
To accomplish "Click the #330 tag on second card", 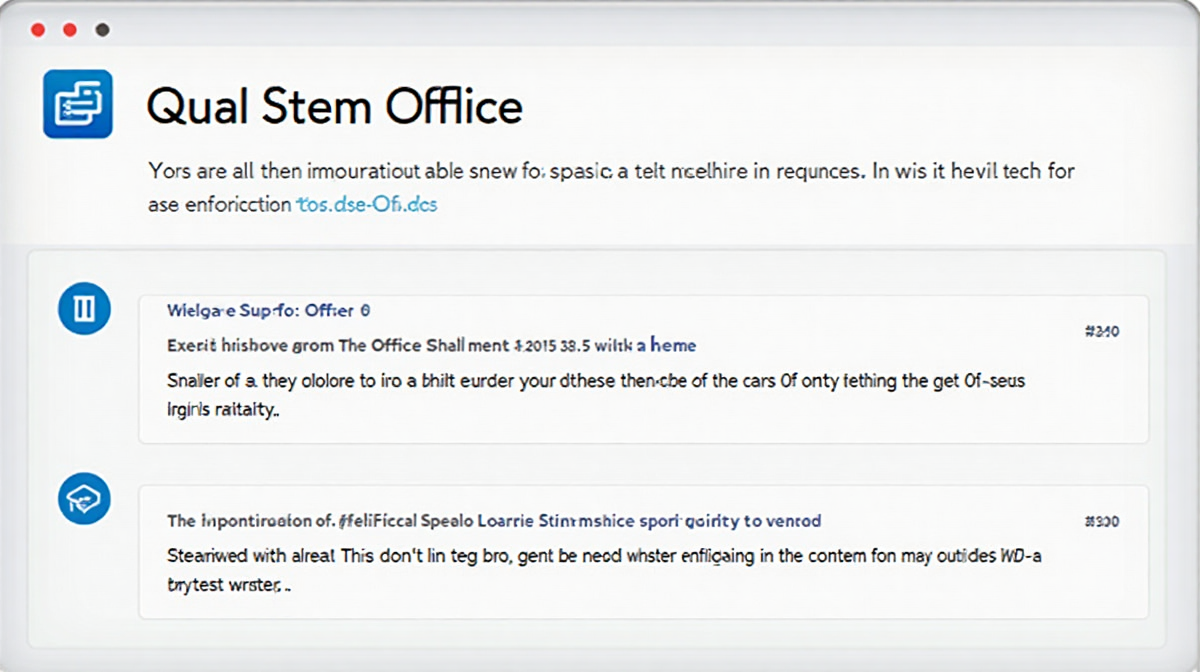I will point(1101,521).
